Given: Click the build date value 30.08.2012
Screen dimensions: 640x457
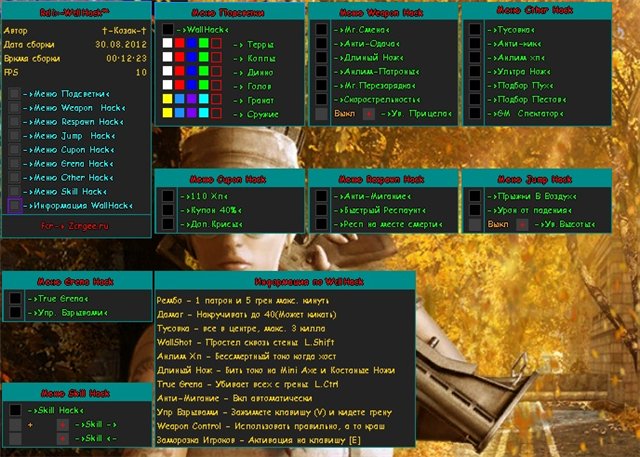Looking at the screenshot, I should (x=121, y=44).
